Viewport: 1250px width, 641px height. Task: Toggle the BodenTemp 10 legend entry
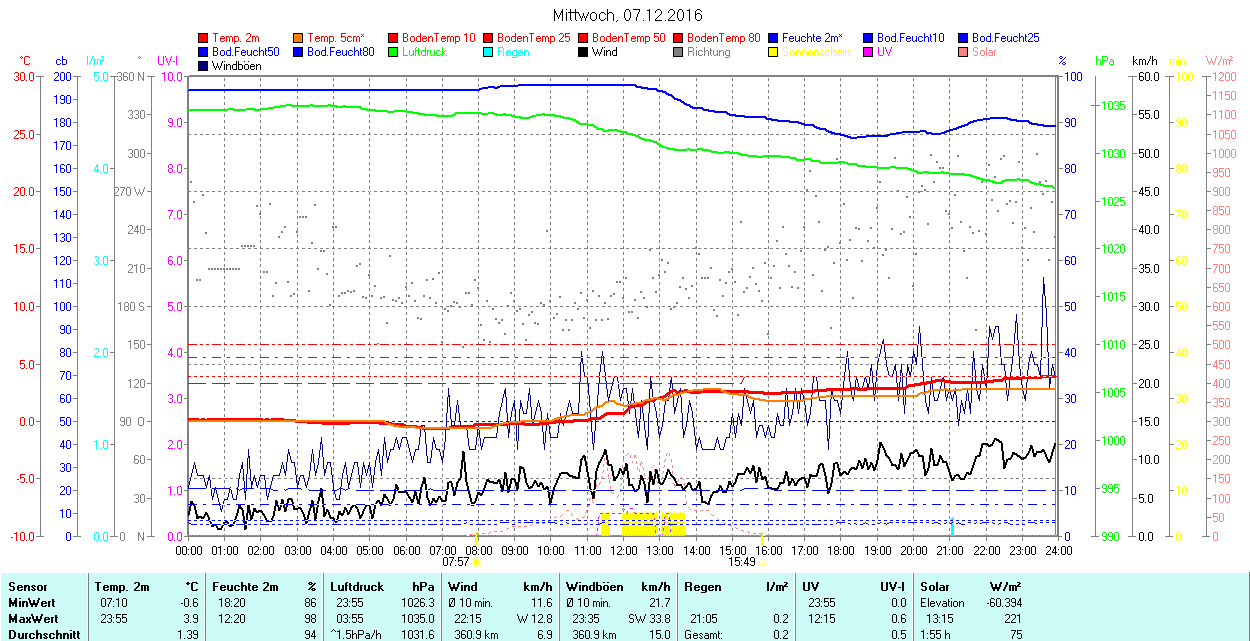(x=438, y=38)
